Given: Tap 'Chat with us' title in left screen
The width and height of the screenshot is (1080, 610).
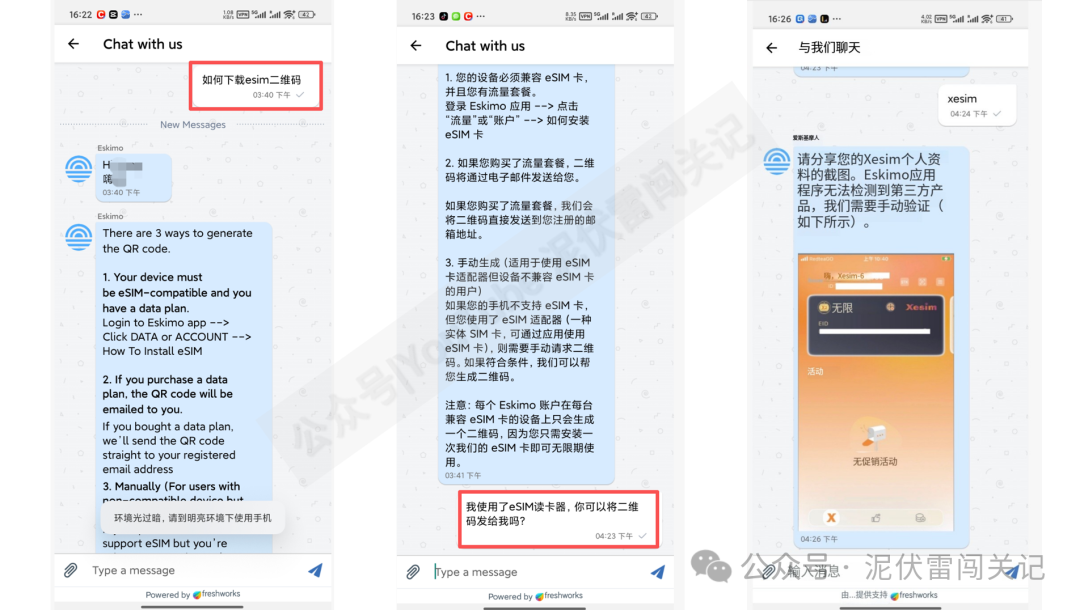Looking at the screenshot, I should (143, 44).
